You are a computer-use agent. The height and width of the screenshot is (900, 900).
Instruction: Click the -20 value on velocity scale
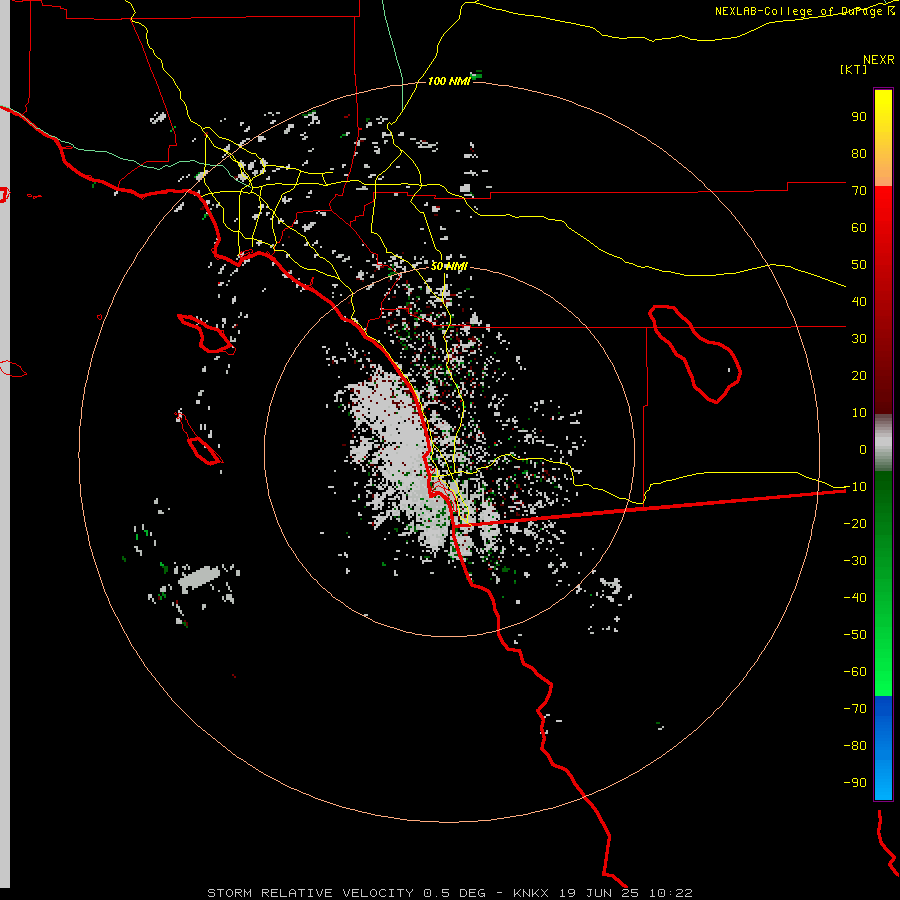click(x=855, y=523)
